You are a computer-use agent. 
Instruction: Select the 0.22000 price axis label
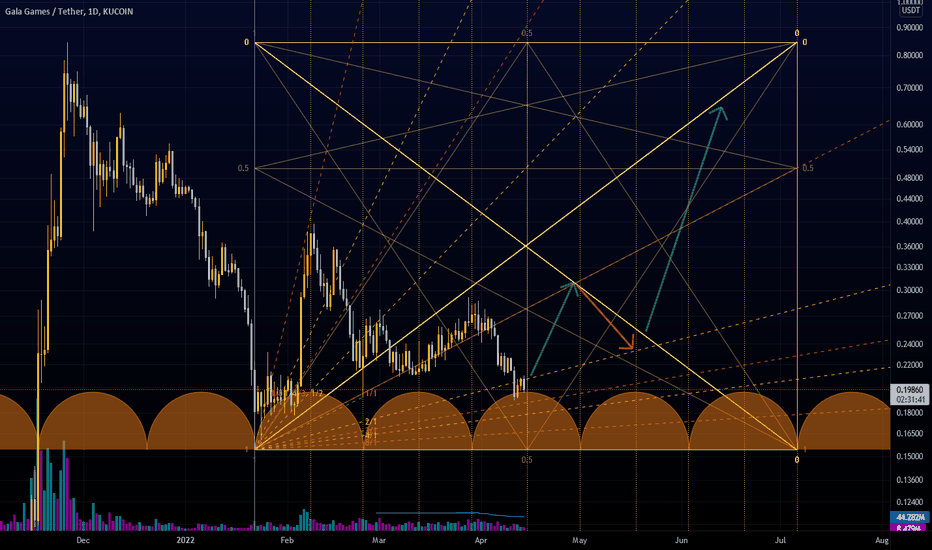[x=909, y=365]
